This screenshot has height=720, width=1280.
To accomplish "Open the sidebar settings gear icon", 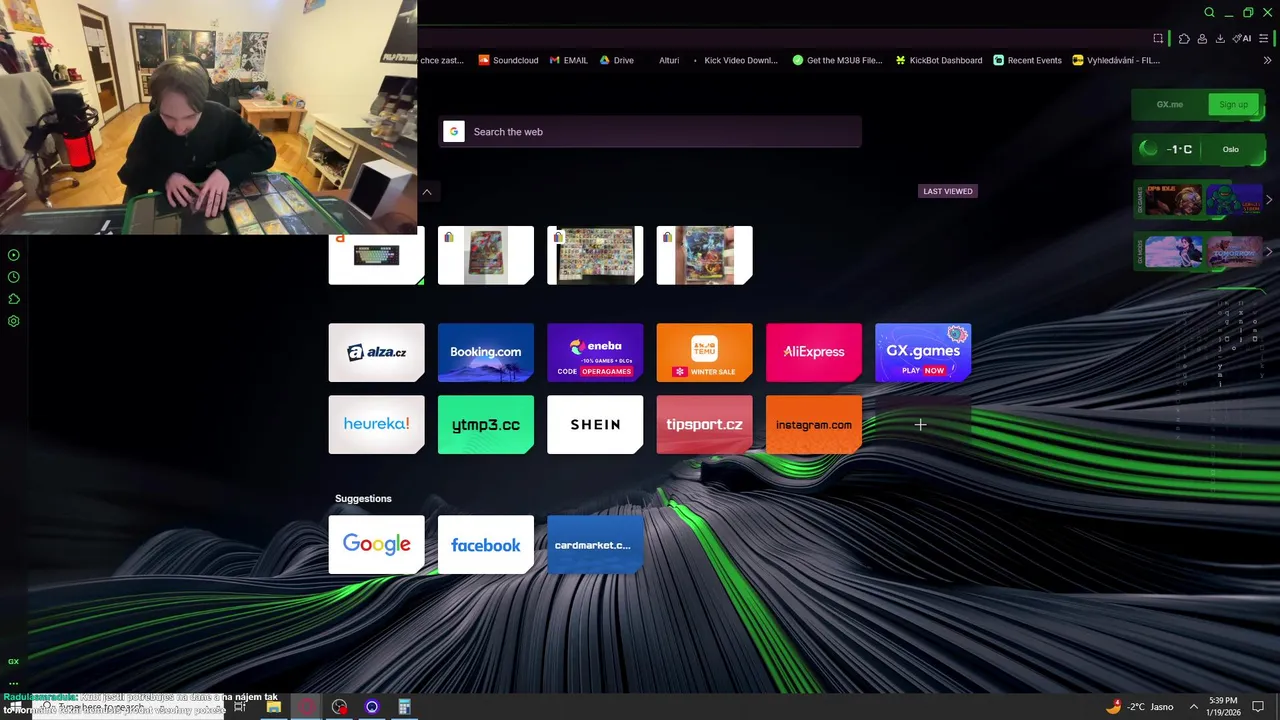I will tap(14, 321).
